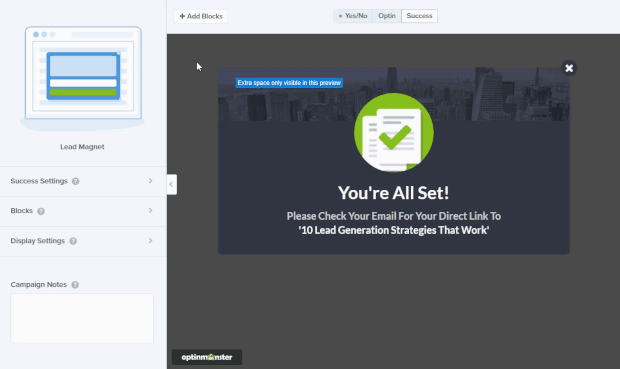Click the Lead Magnet caption text
Viewport: 620px width, 369px height.
[x=82, y=147]
